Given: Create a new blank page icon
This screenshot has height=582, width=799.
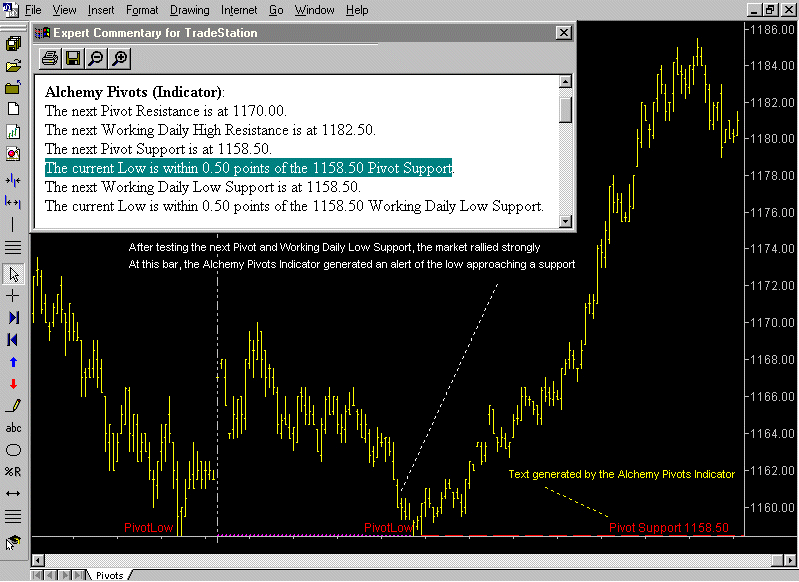Looking at the screenshot, I should pyautogui.click(x=13, y=109).
